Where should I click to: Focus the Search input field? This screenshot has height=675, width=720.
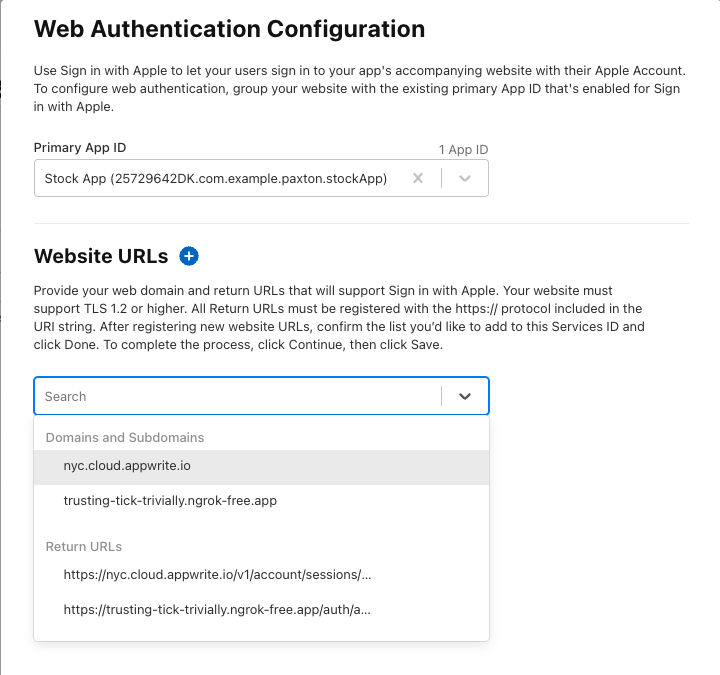(x=237, y=396)
